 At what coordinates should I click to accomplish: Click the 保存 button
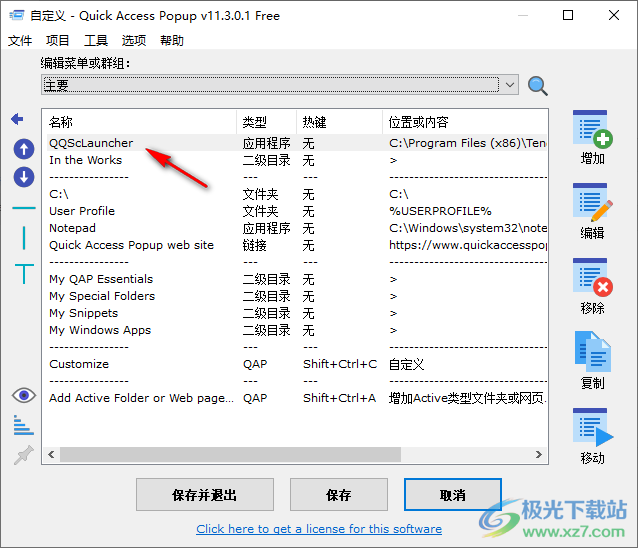coord(339,495)
